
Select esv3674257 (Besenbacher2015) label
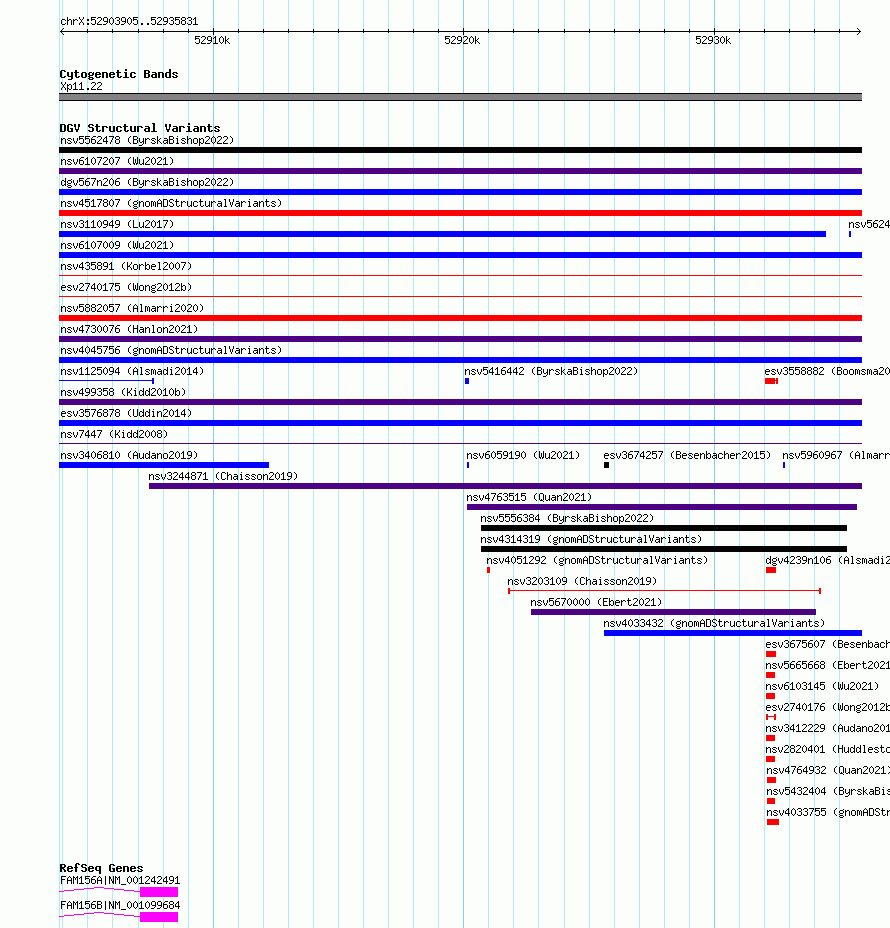click(x=687, y=455)
